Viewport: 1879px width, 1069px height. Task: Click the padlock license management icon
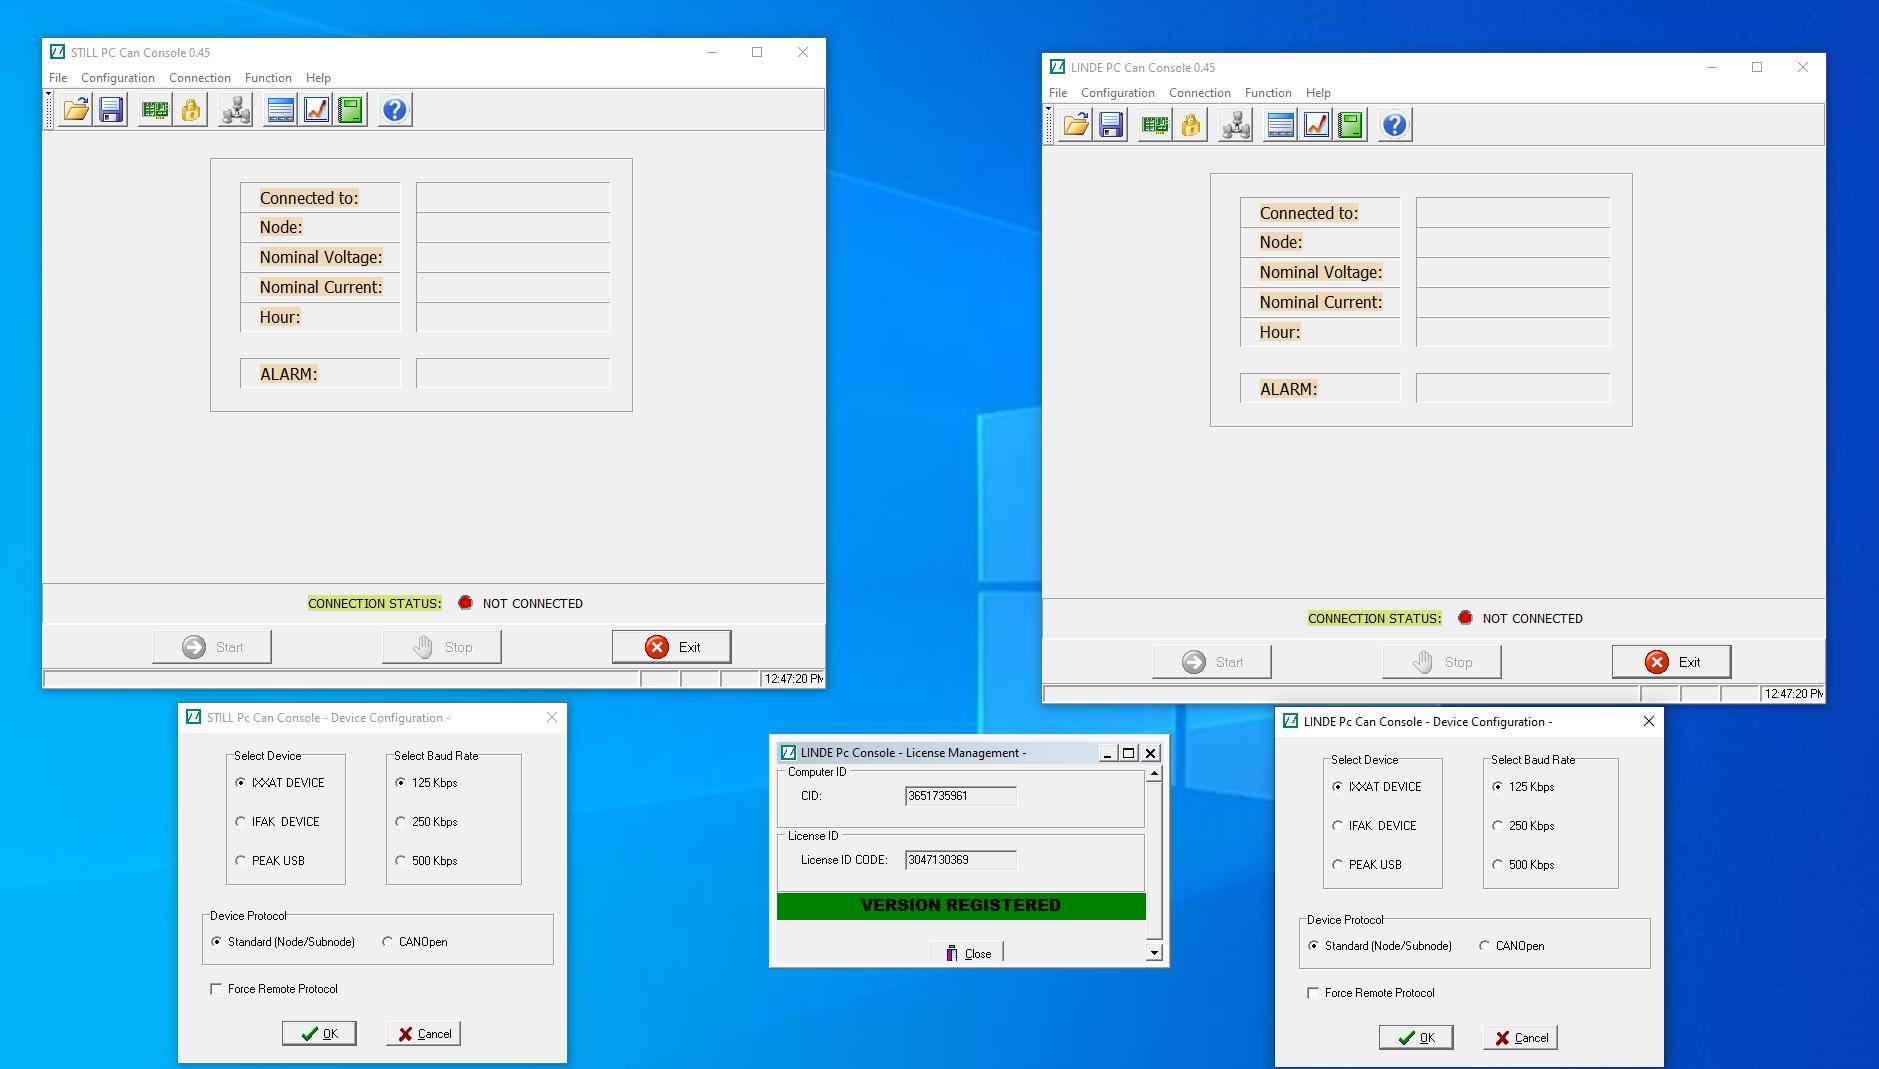point(189,110)
